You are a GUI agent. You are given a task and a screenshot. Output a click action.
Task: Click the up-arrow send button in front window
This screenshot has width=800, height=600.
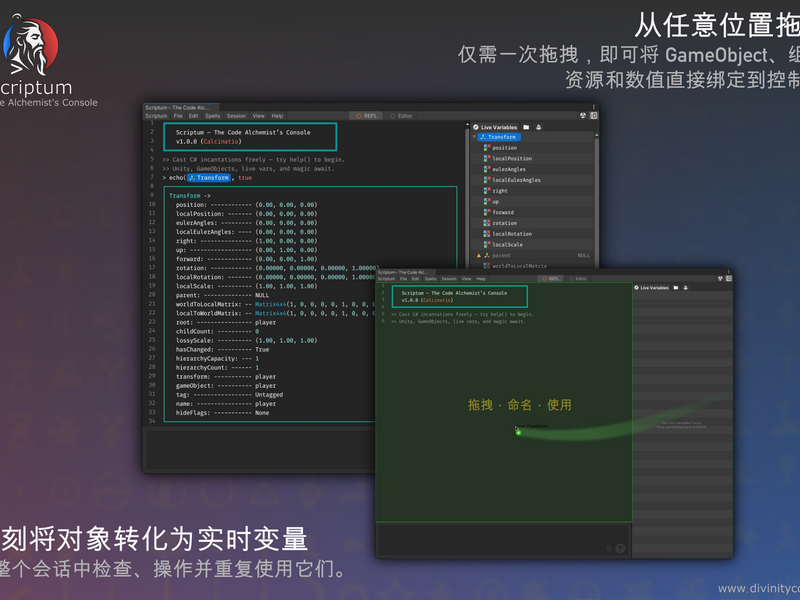click(x=620, y=548)
